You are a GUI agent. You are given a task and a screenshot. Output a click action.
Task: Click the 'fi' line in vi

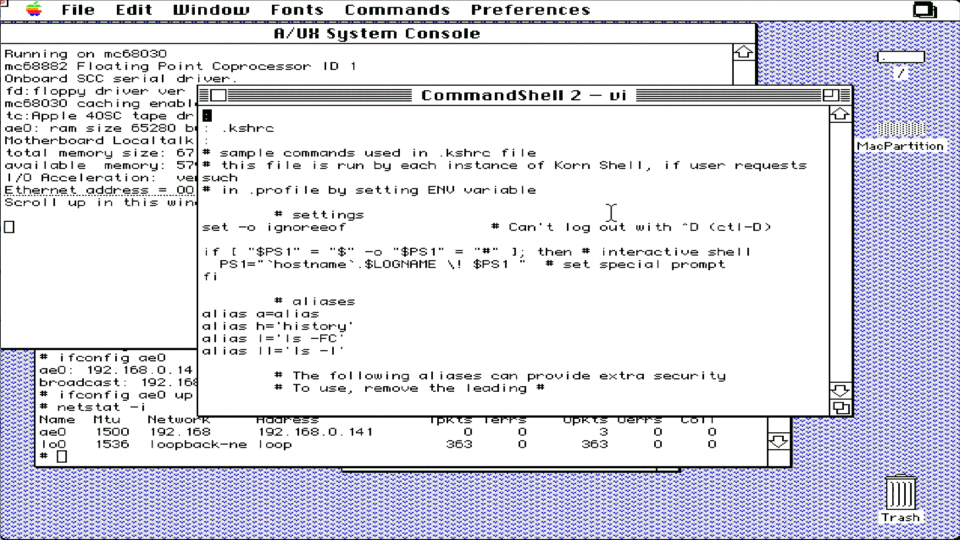tap(209, 277)
